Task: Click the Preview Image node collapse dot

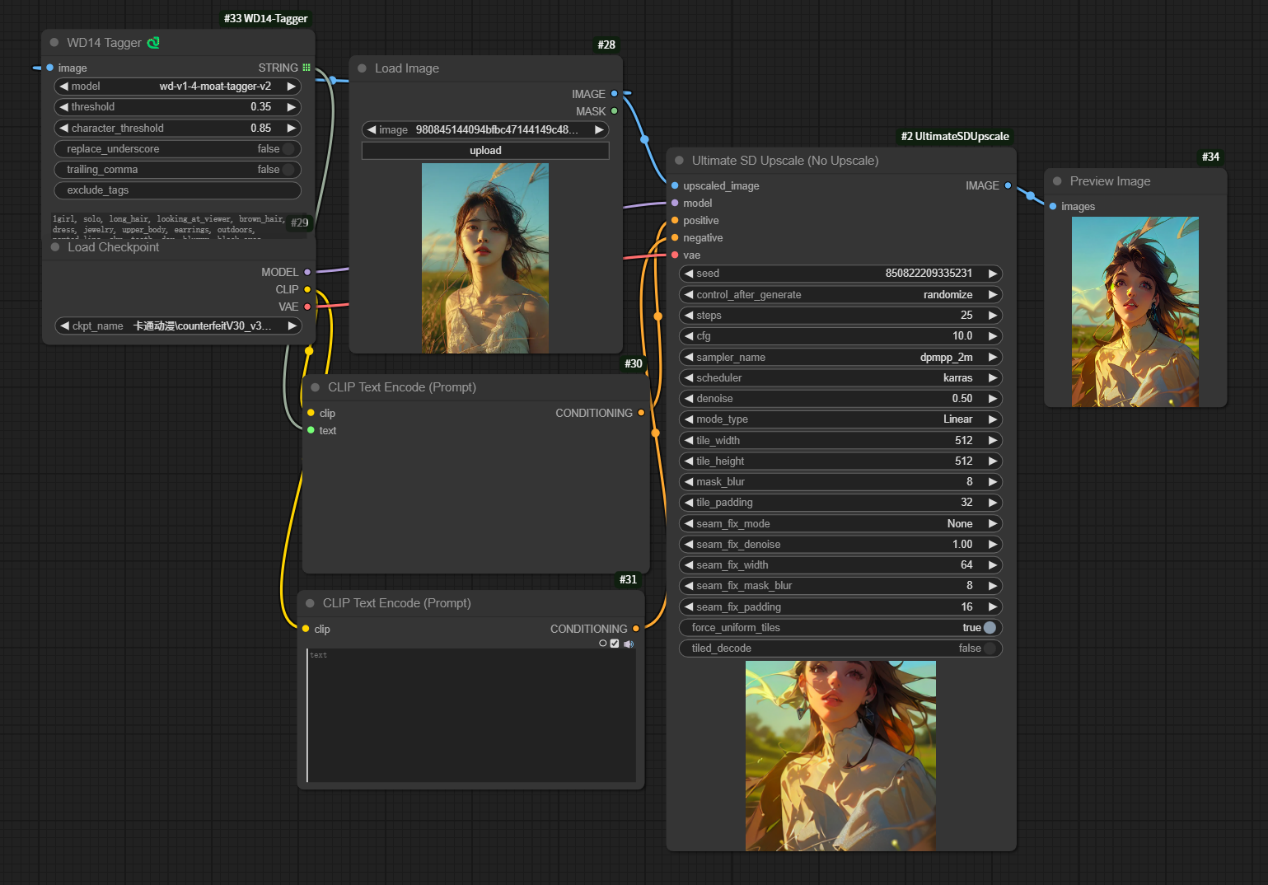Action: pyautogui.click(x=1057, y=181)
